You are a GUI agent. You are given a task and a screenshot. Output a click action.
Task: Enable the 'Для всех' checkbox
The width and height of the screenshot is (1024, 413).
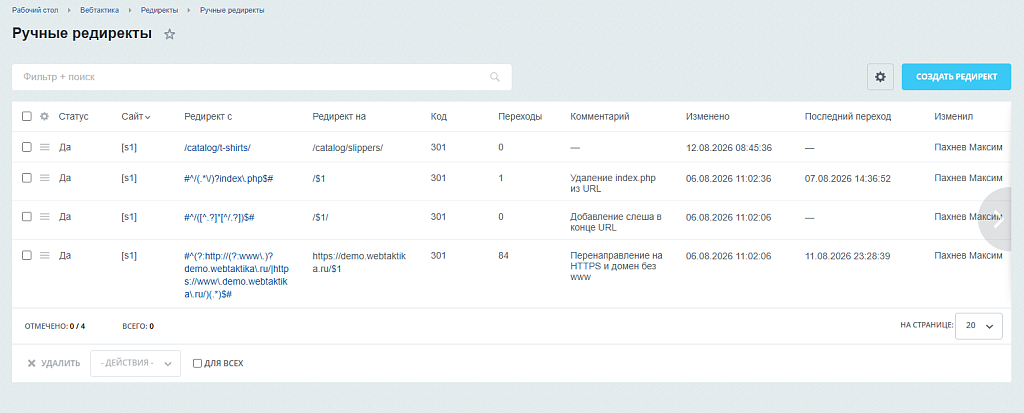point(197,363)
